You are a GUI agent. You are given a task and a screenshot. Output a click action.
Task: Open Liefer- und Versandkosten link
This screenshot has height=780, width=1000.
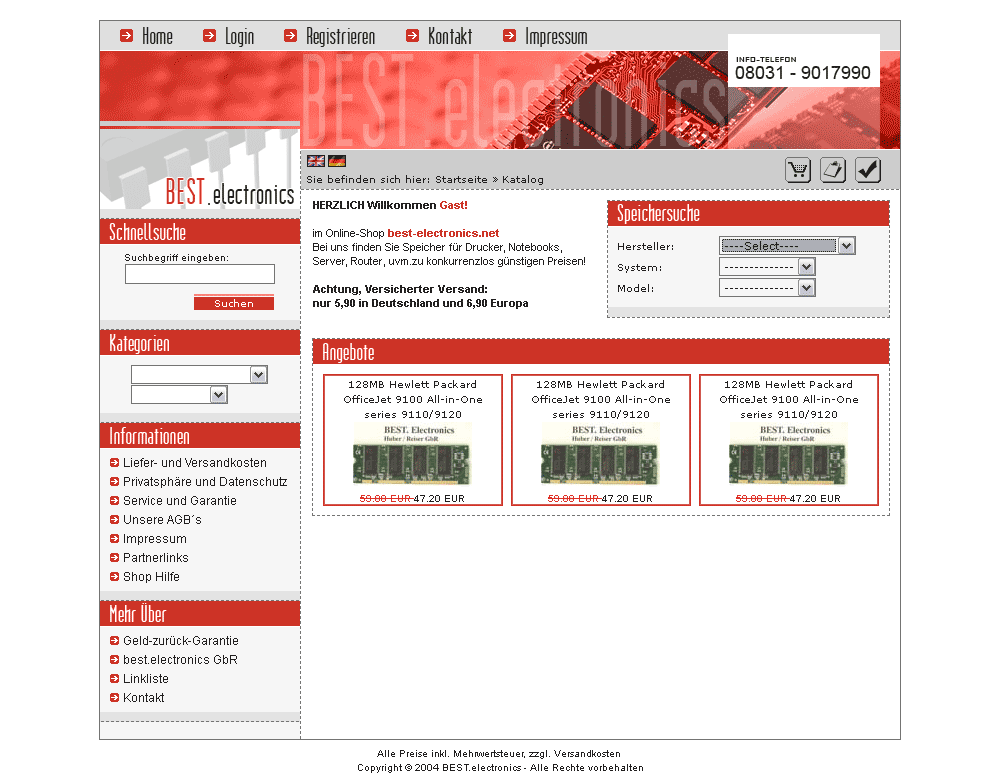(x=195, y=462)
